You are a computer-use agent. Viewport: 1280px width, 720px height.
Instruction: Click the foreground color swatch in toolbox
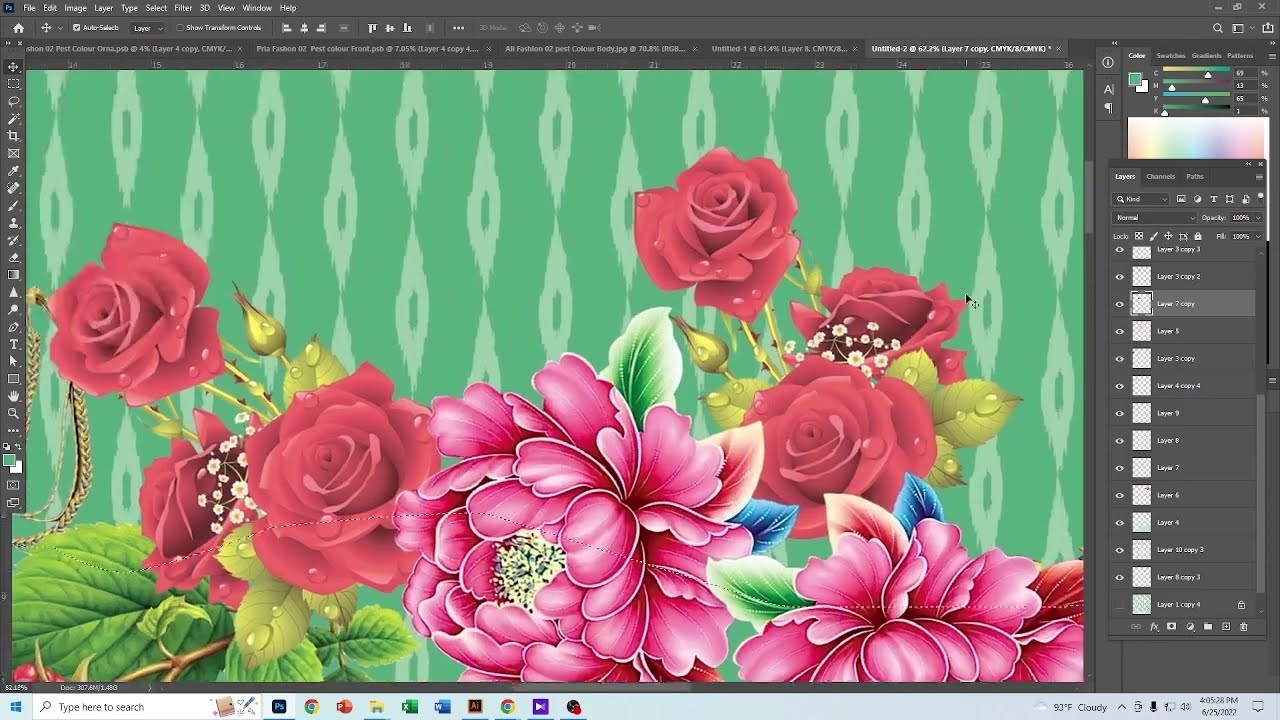coord(9,461)
